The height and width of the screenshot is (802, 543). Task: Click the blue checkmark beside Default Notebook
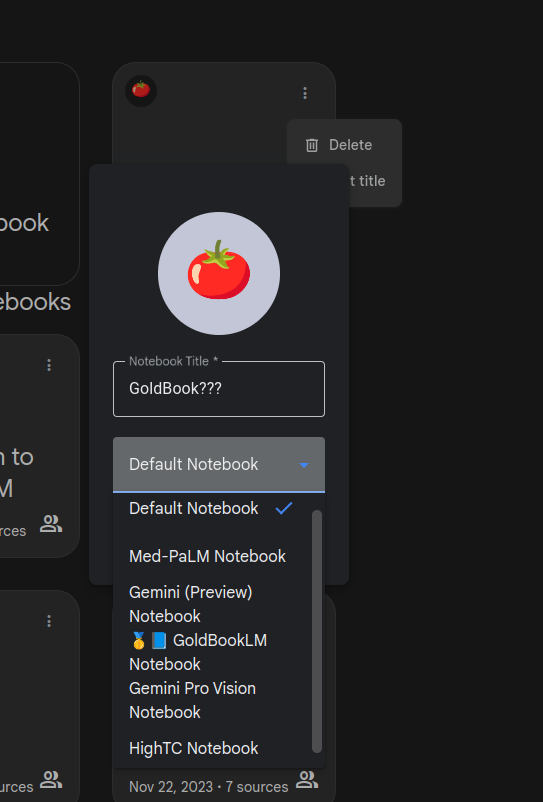[x=284, y=508]
